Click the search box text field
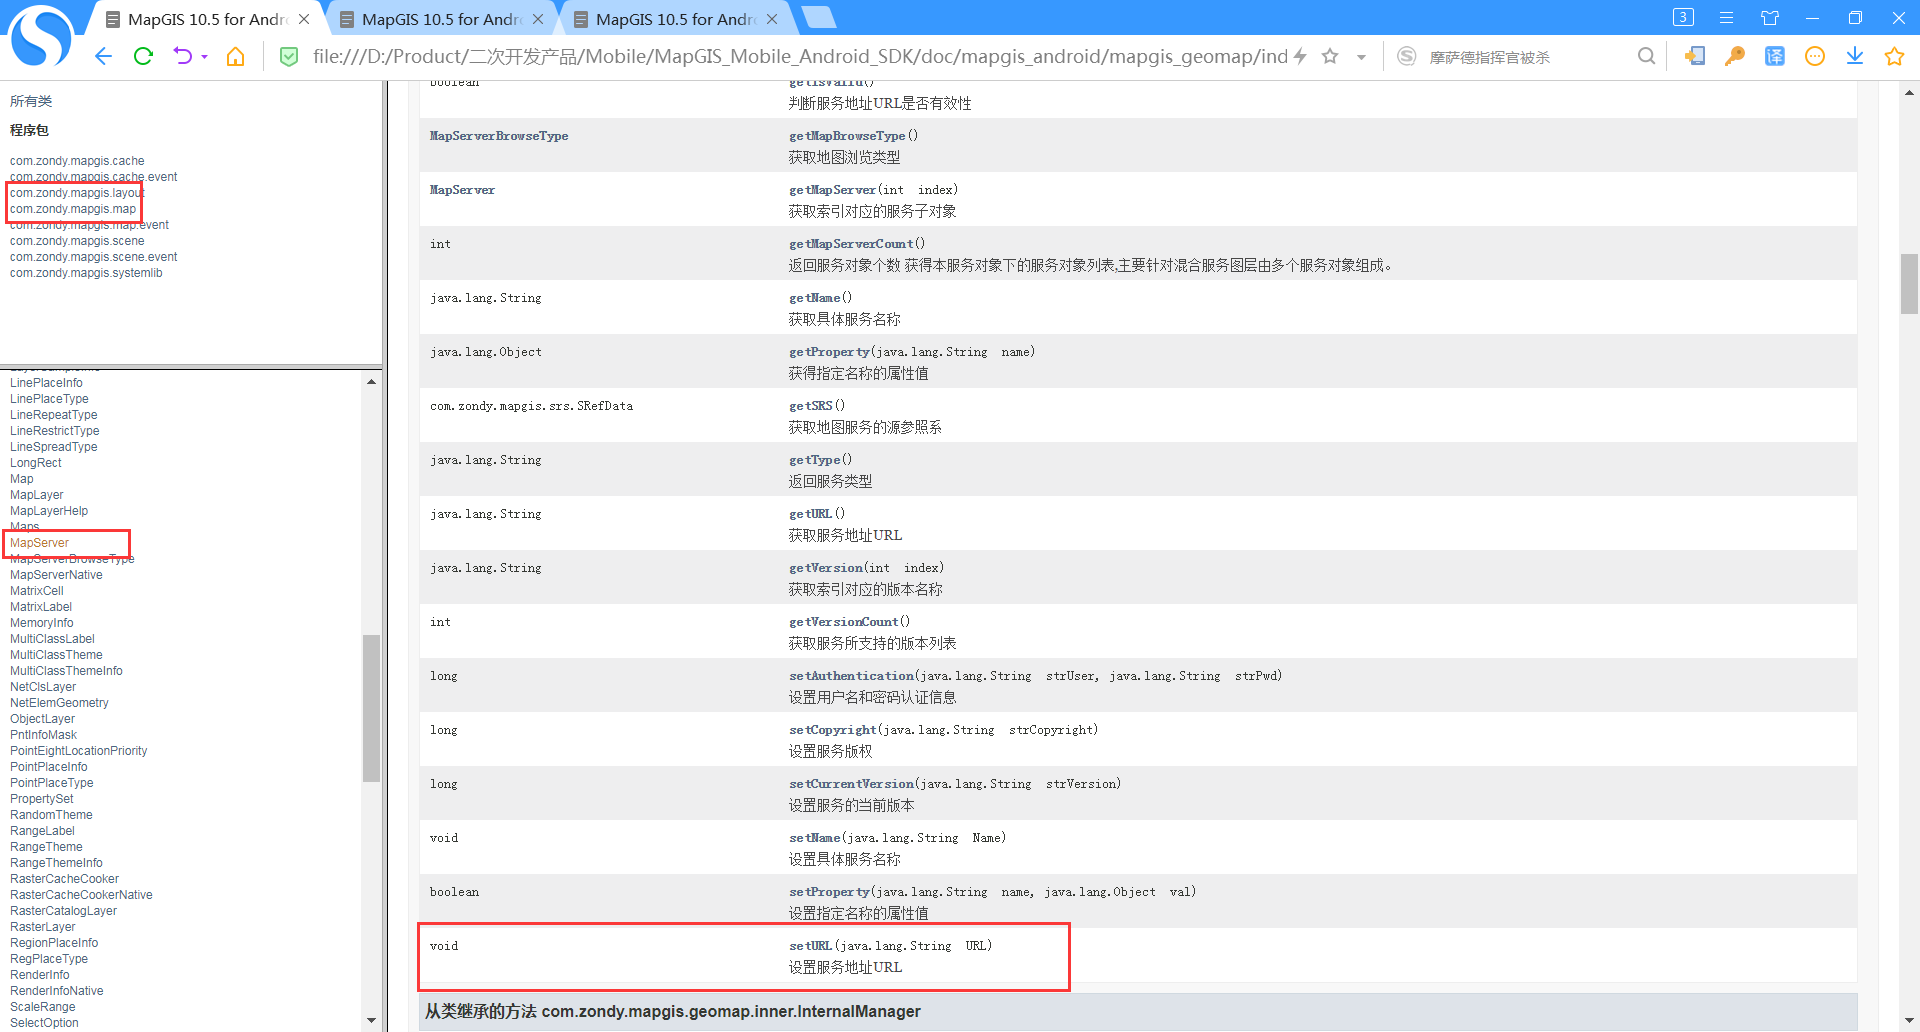Image resolution: width=1920 pixels, height=1032 pixels. click(1525, 57)
